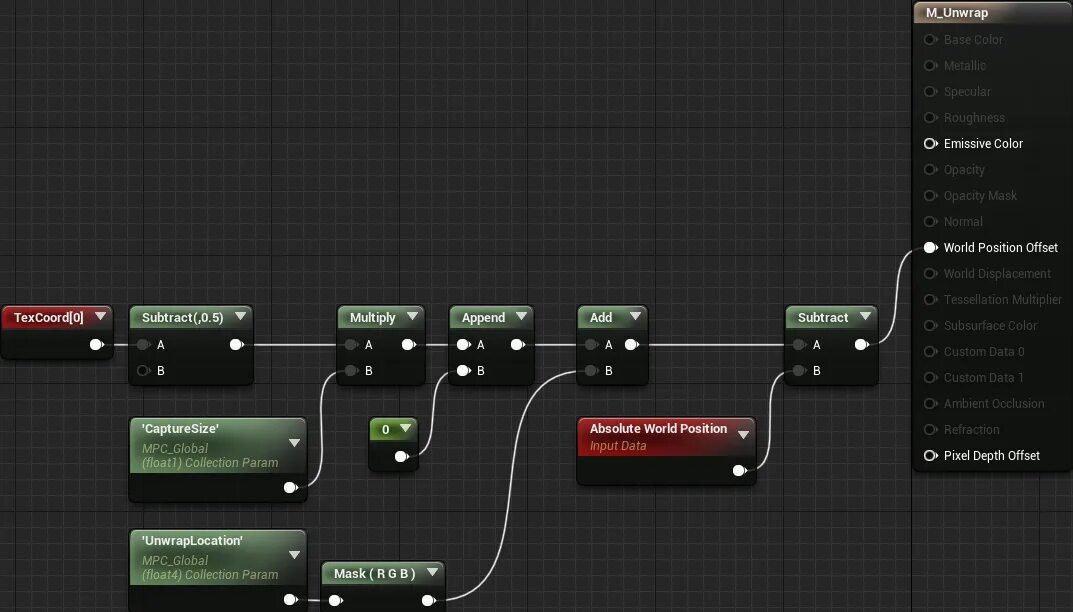This screenshot has height=612, width=1073.
Task: Collapse the Subtract(,0.5) node arrow
Action: tap(240, 316)
